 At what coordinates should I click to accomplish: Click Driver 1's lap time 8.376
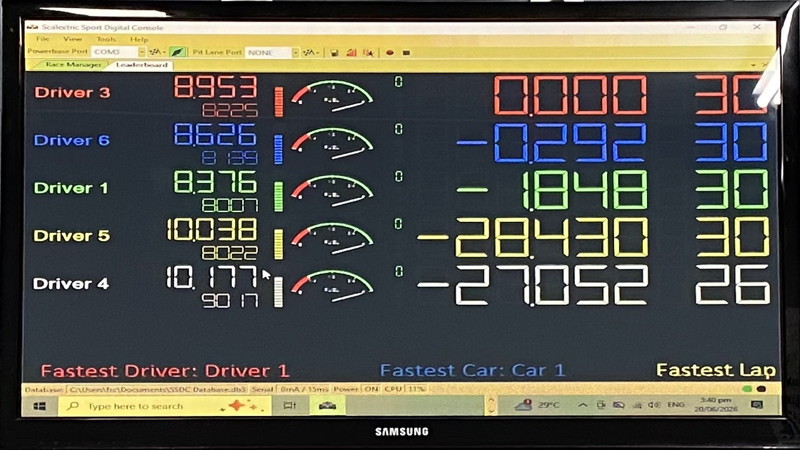tap(215, 182)
